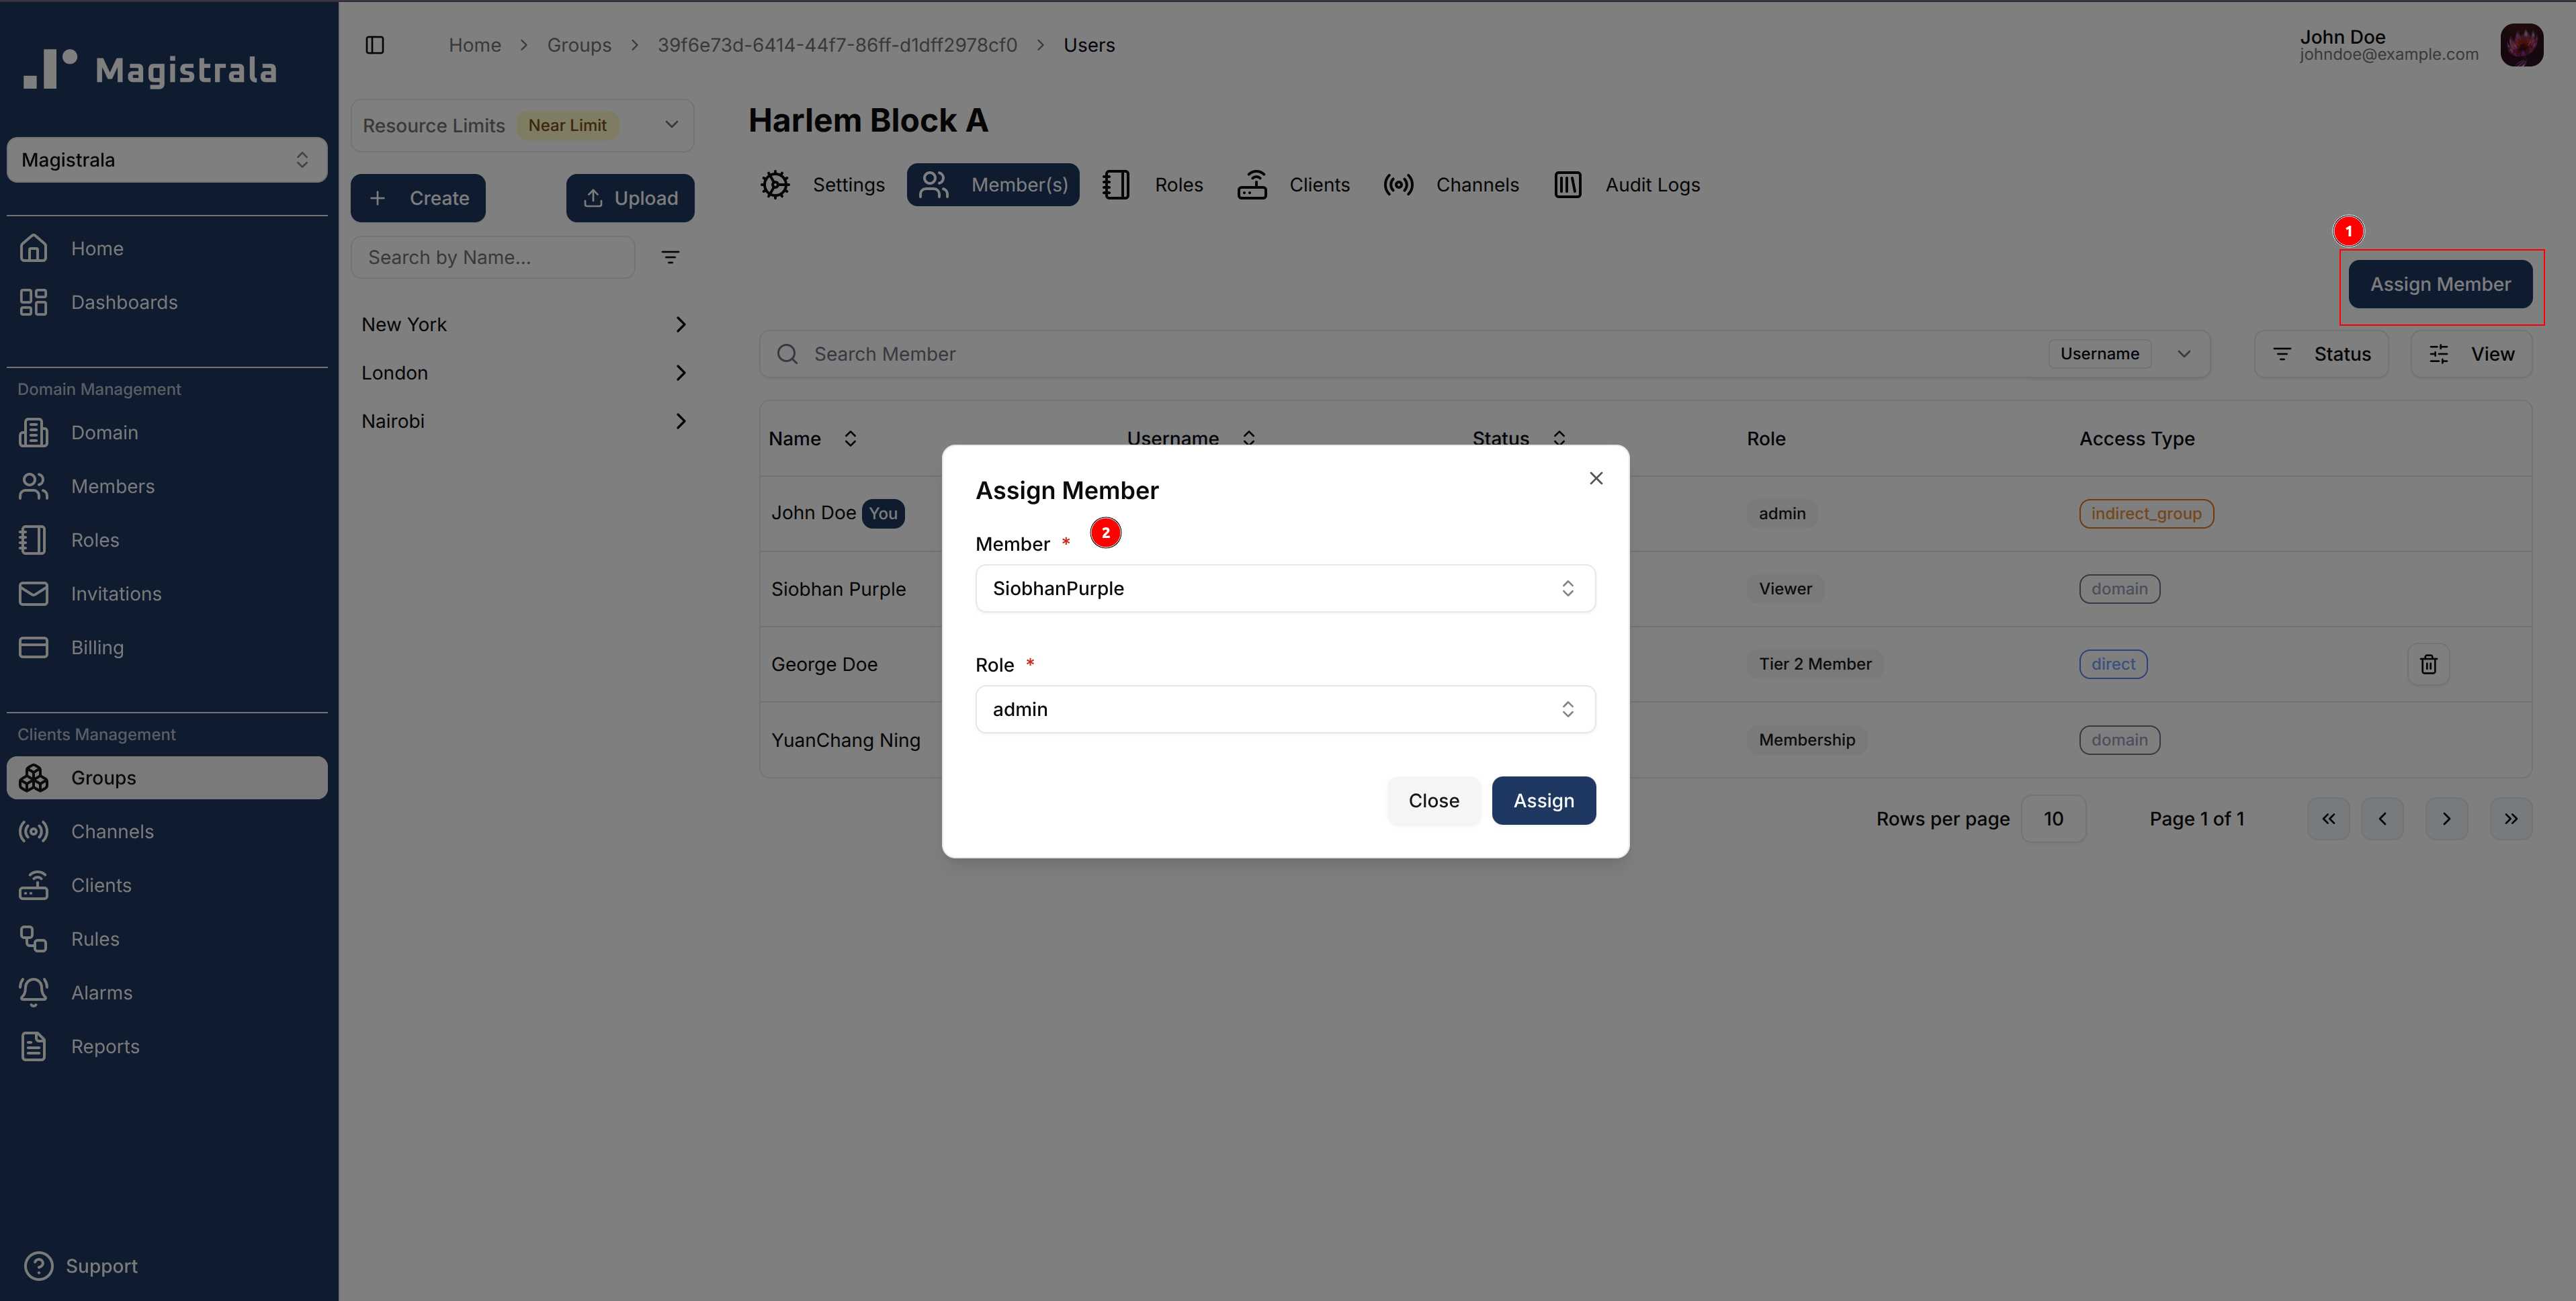Viewport: 2576px width, 1301px height.
Task: Open the Member dropdown showing SiobhanPurple
Action: tap(1284, 588)
